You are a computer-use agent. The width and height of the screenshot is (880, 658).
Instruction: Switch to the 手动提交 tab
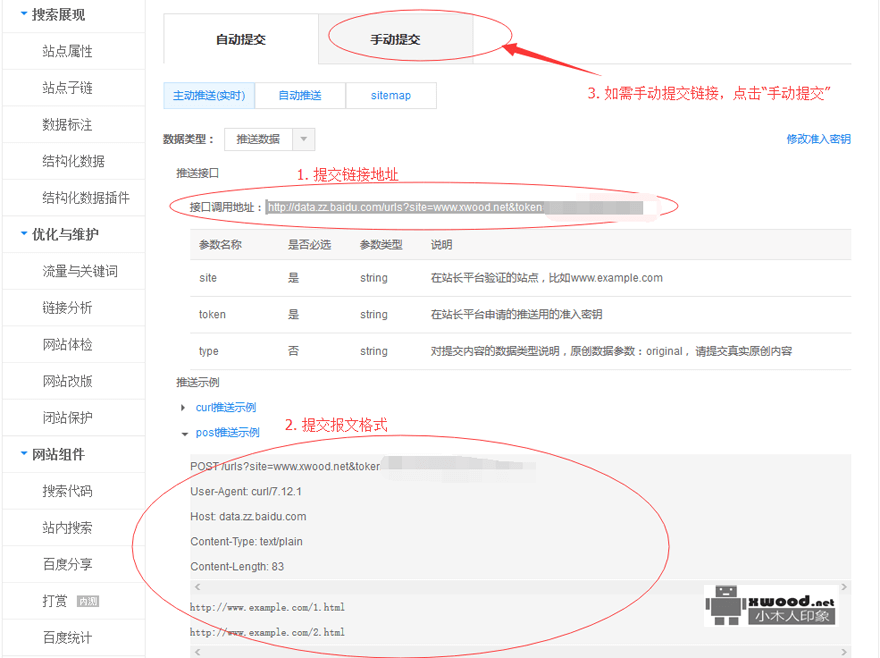coord(395,39)
